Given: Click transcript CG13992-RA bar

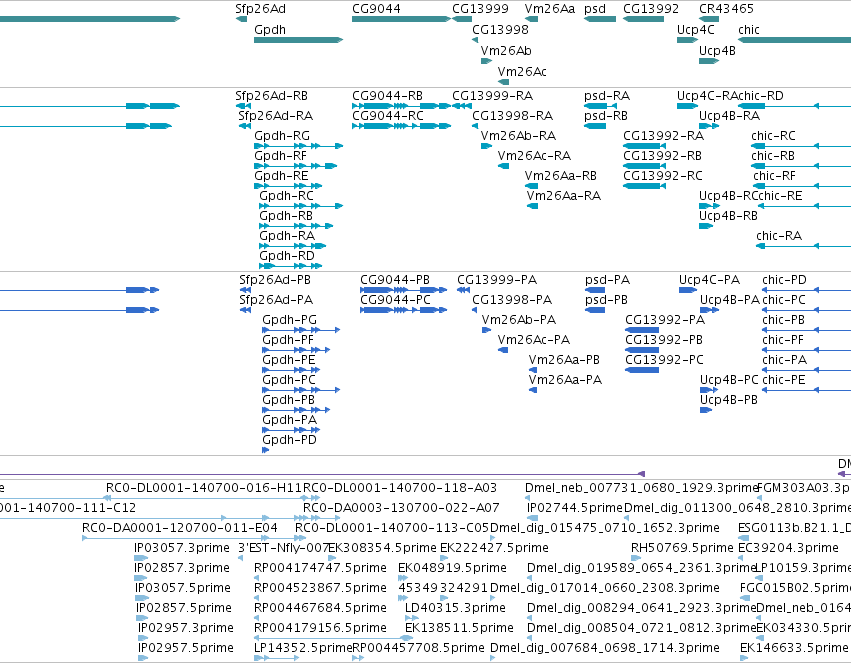Looking at the screenshot, I should click(644, 146).
